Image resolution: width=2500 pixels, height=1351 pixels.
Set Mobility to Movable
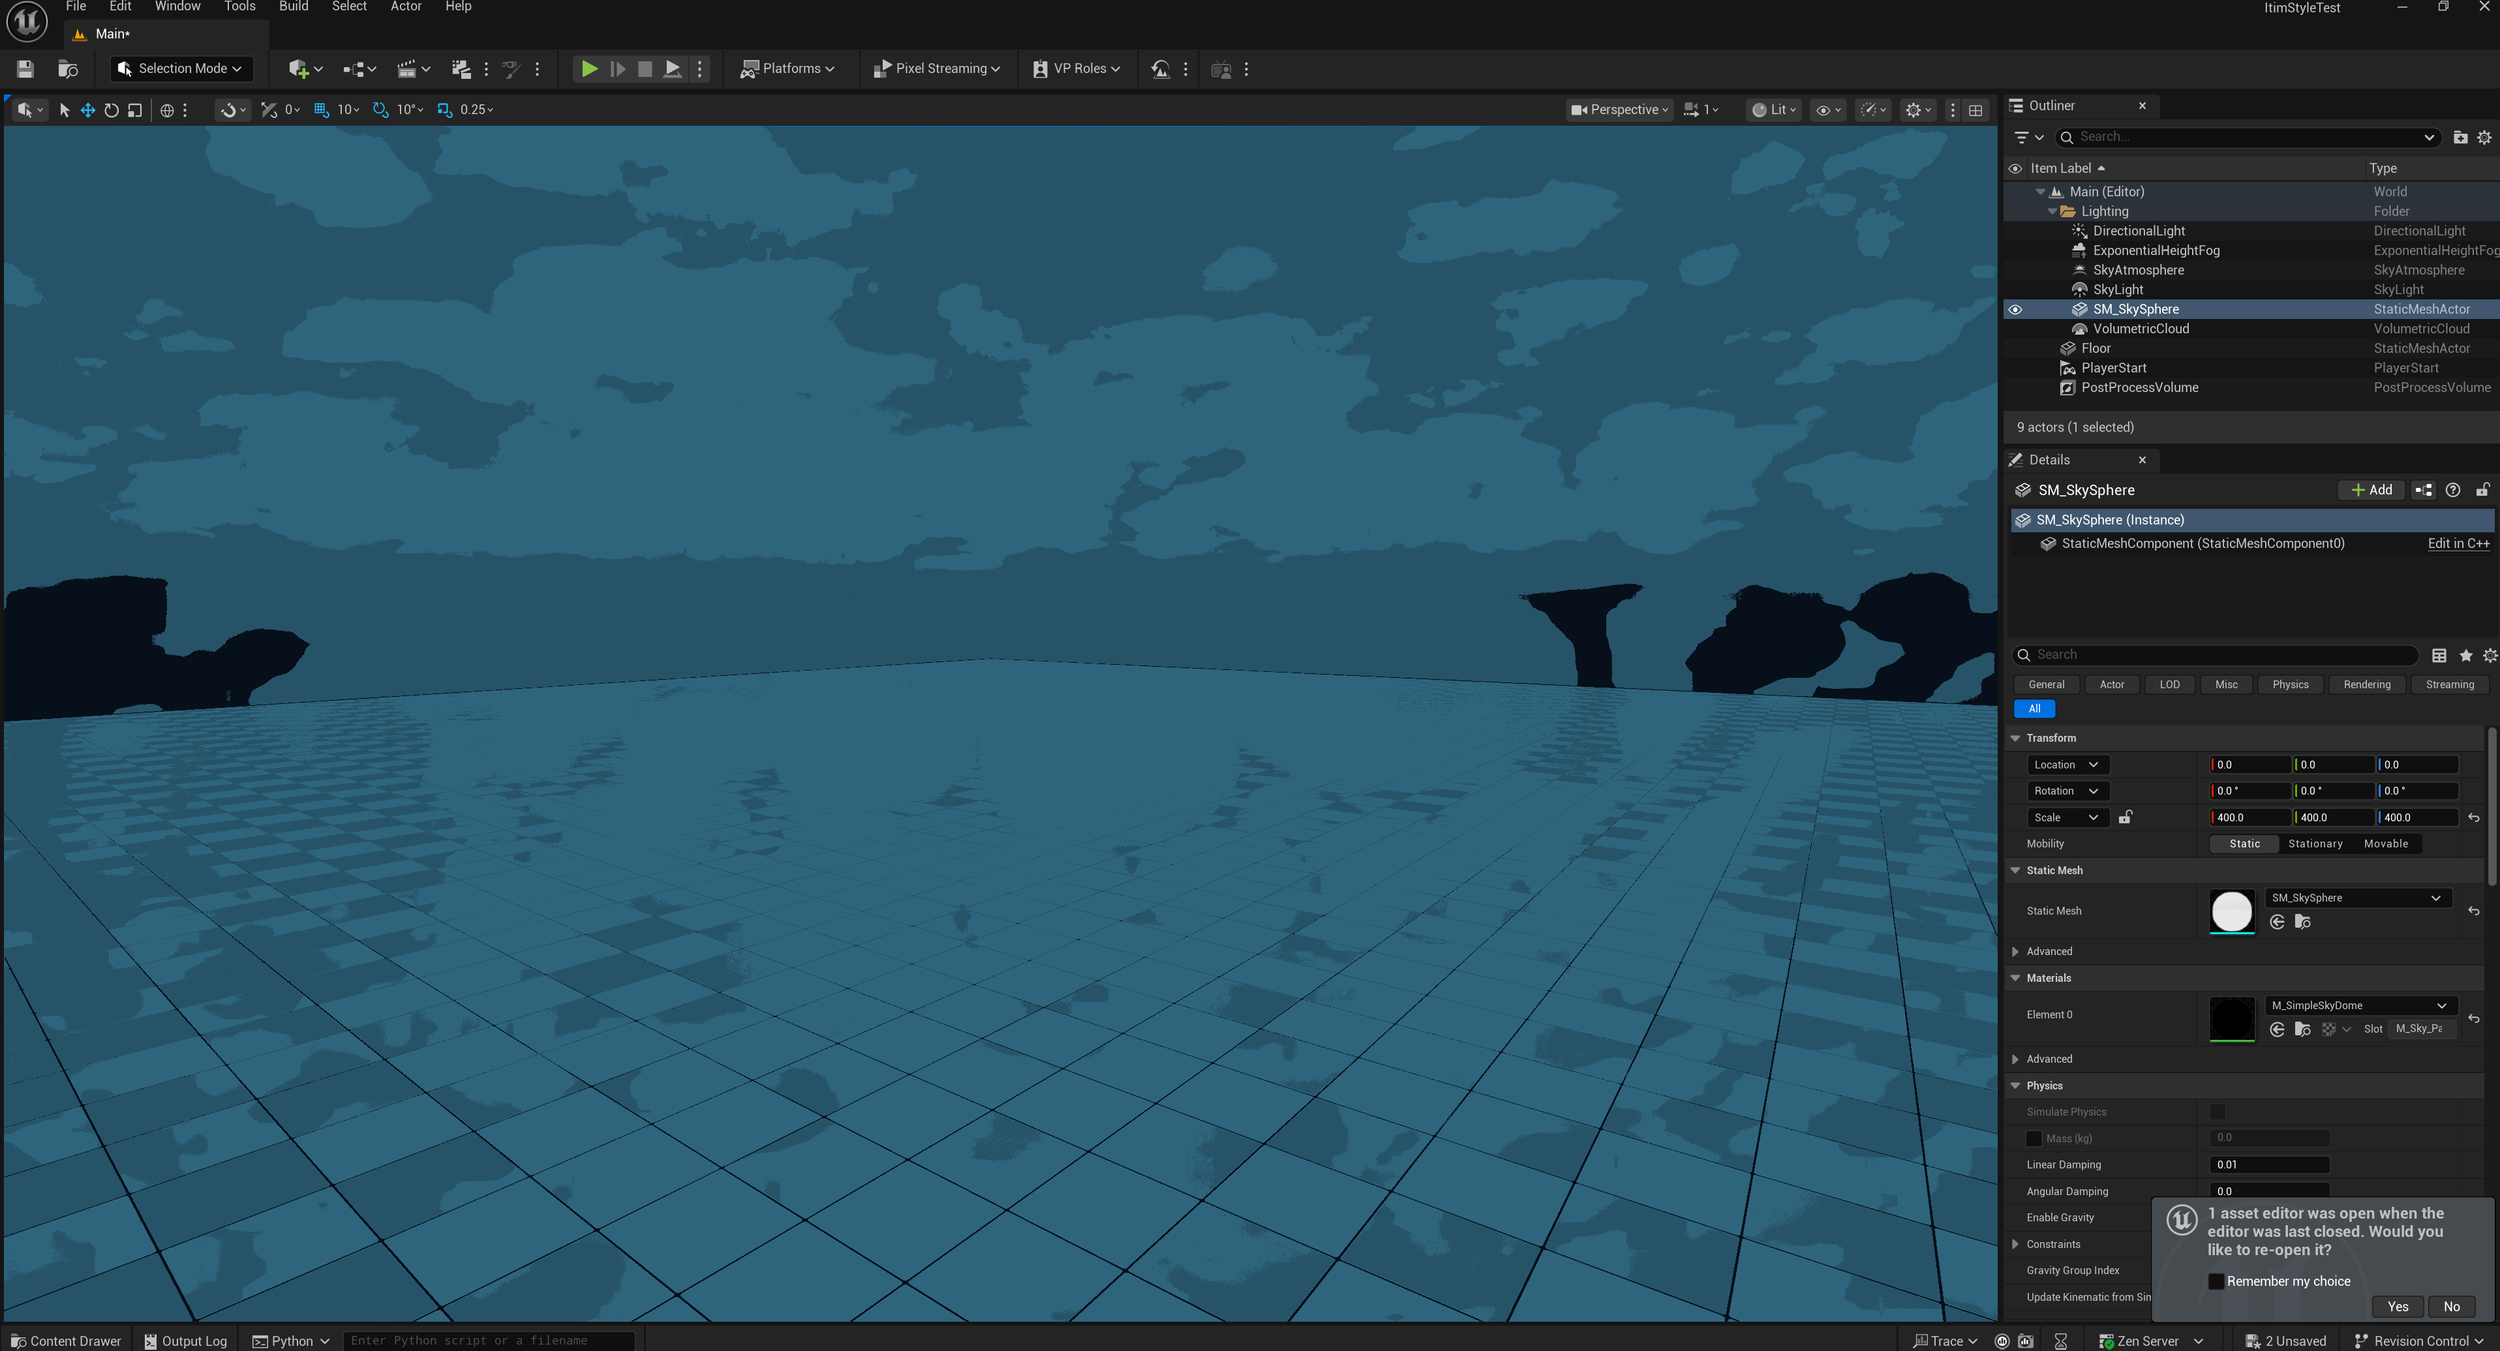click(2385, 844)
